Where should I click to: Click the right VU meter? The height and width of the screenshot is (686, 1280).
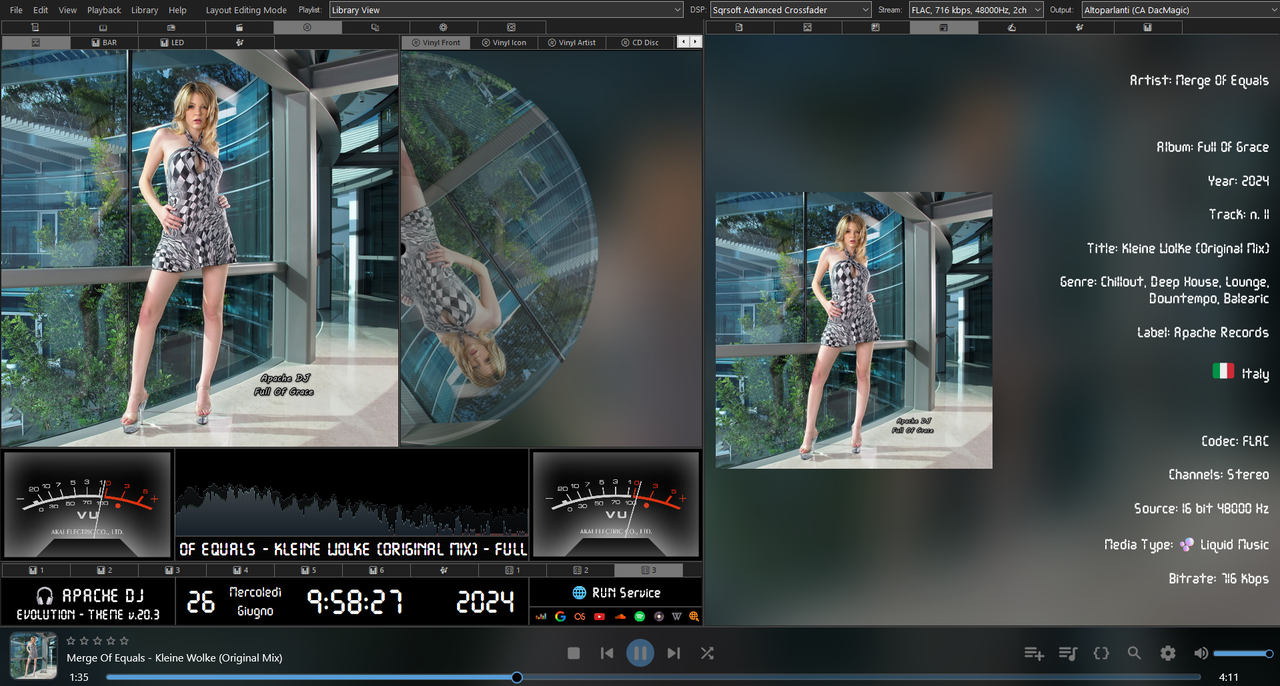[x=615, y=504]
